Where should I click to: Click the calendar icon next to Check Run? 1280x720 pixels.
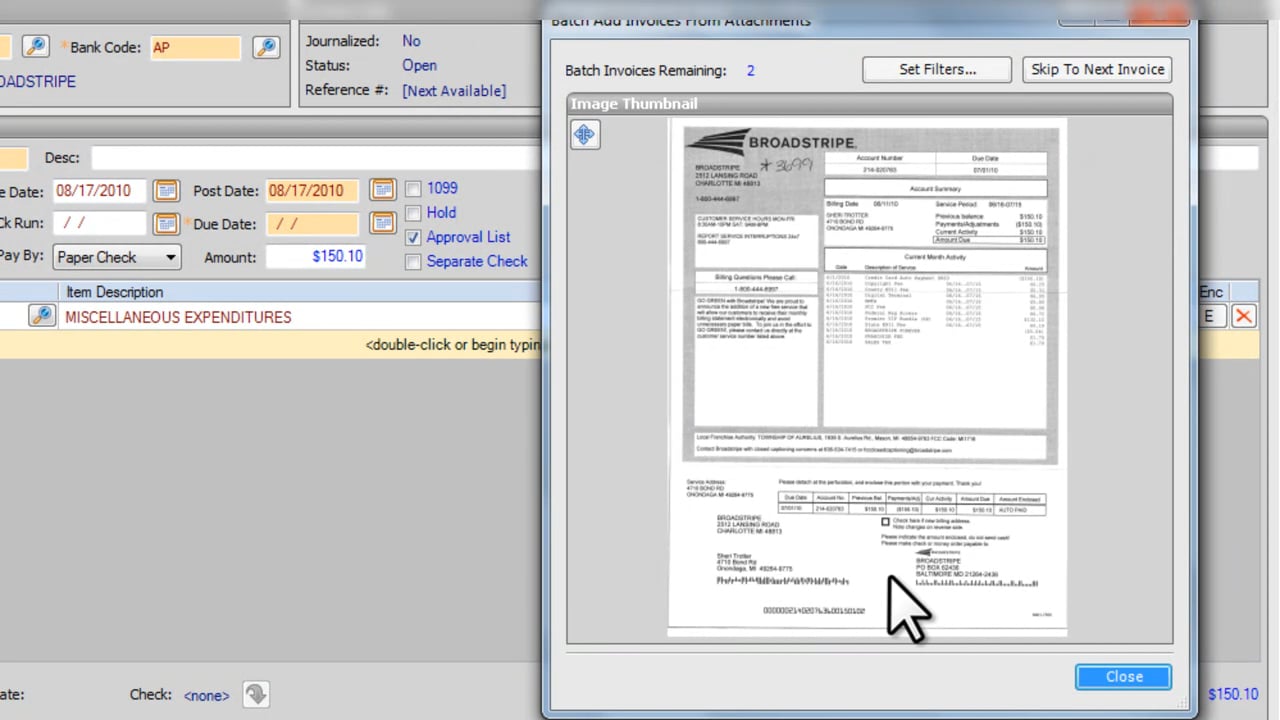166,223
